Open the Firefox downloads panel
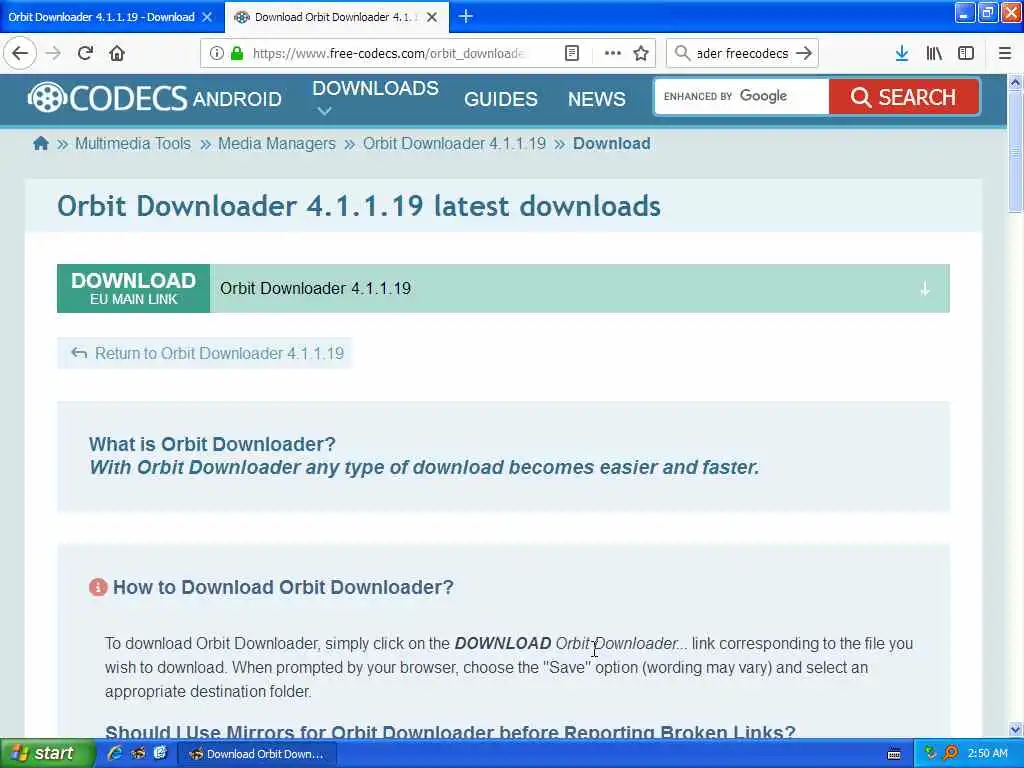Screen dimensions: 1024x768 902,54
